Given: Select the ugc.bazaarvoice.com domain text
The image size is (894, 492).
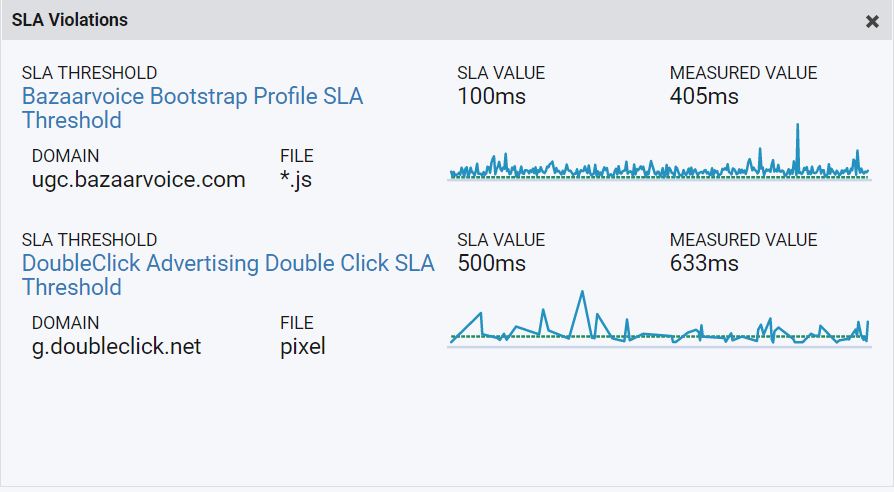Looking at the screenshot, I should (x=139, y=180).
